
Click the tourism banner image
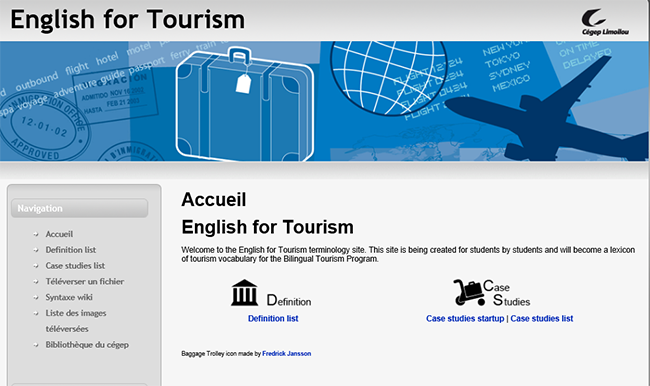[324, 101]
